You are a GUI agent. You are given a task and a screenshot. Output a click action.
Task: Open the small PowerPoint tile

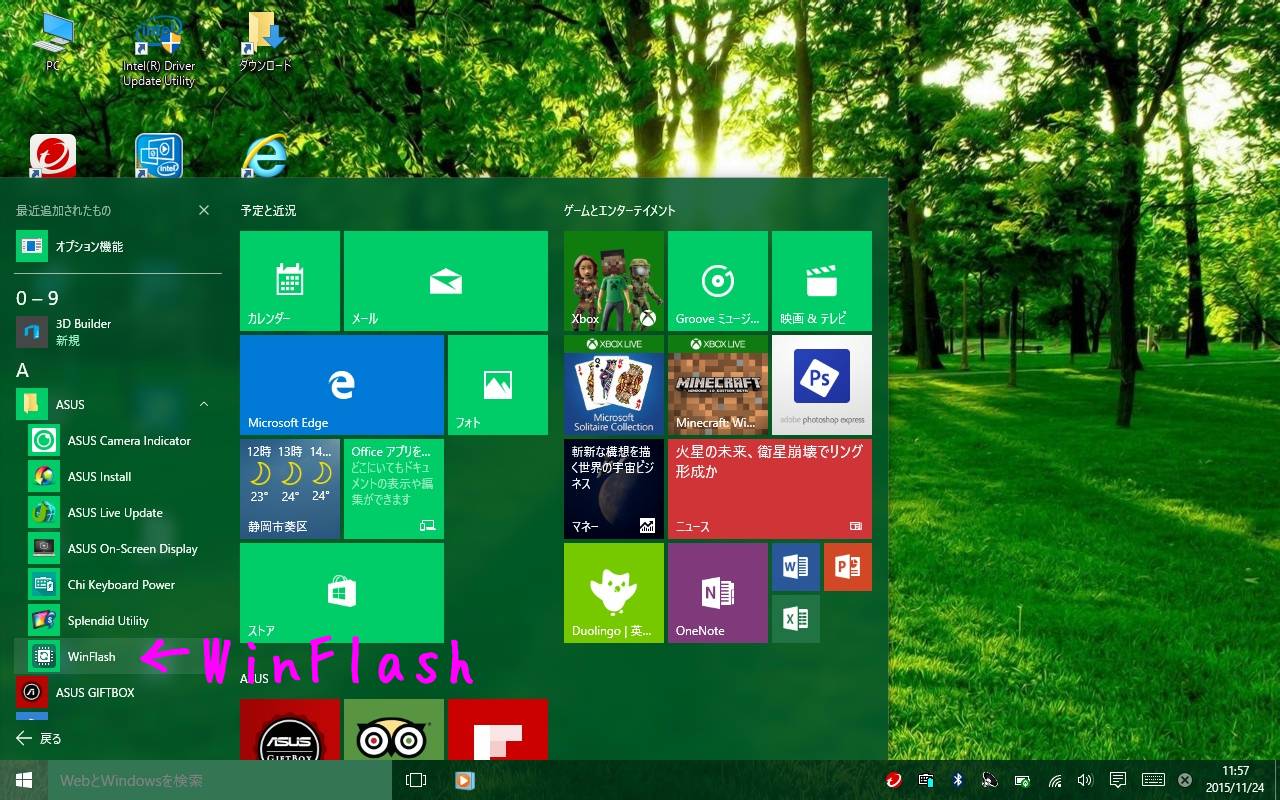pyautogui.click(x=848, y=567)
